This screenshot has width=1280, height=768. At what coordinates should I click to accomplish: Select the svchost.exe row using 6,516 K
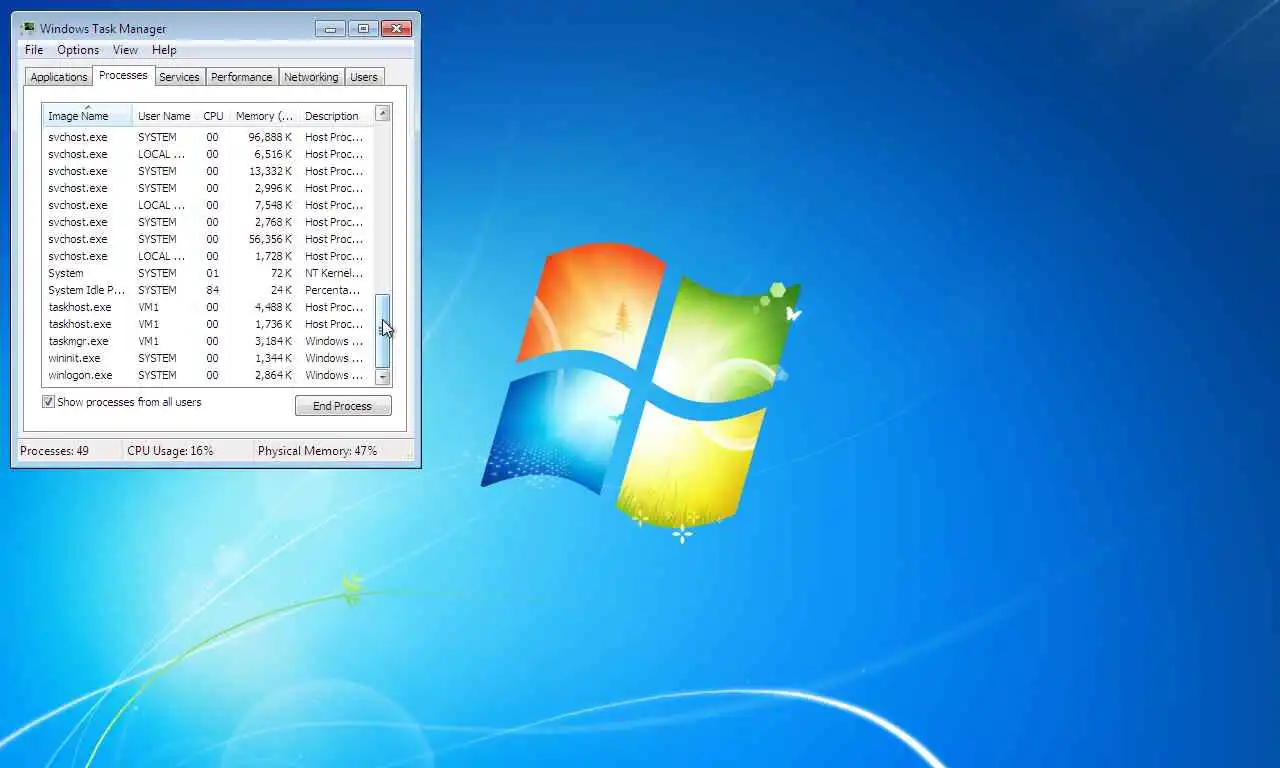pos(208,154)
